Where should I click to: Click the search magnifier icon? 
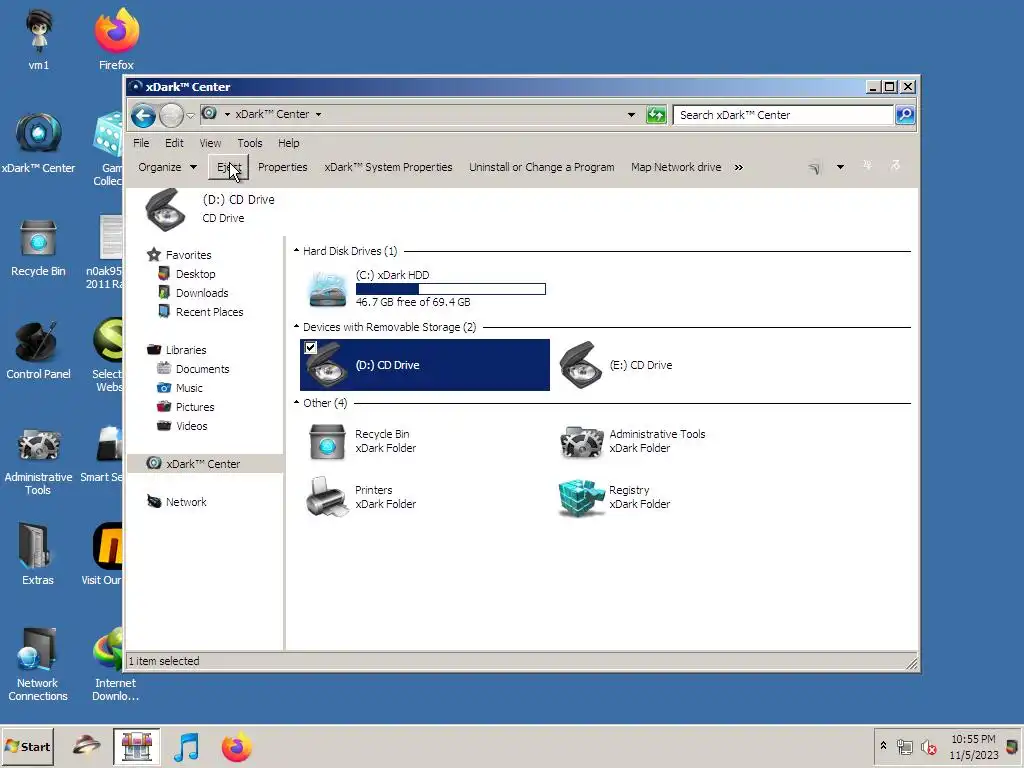[x=905, y=115]
